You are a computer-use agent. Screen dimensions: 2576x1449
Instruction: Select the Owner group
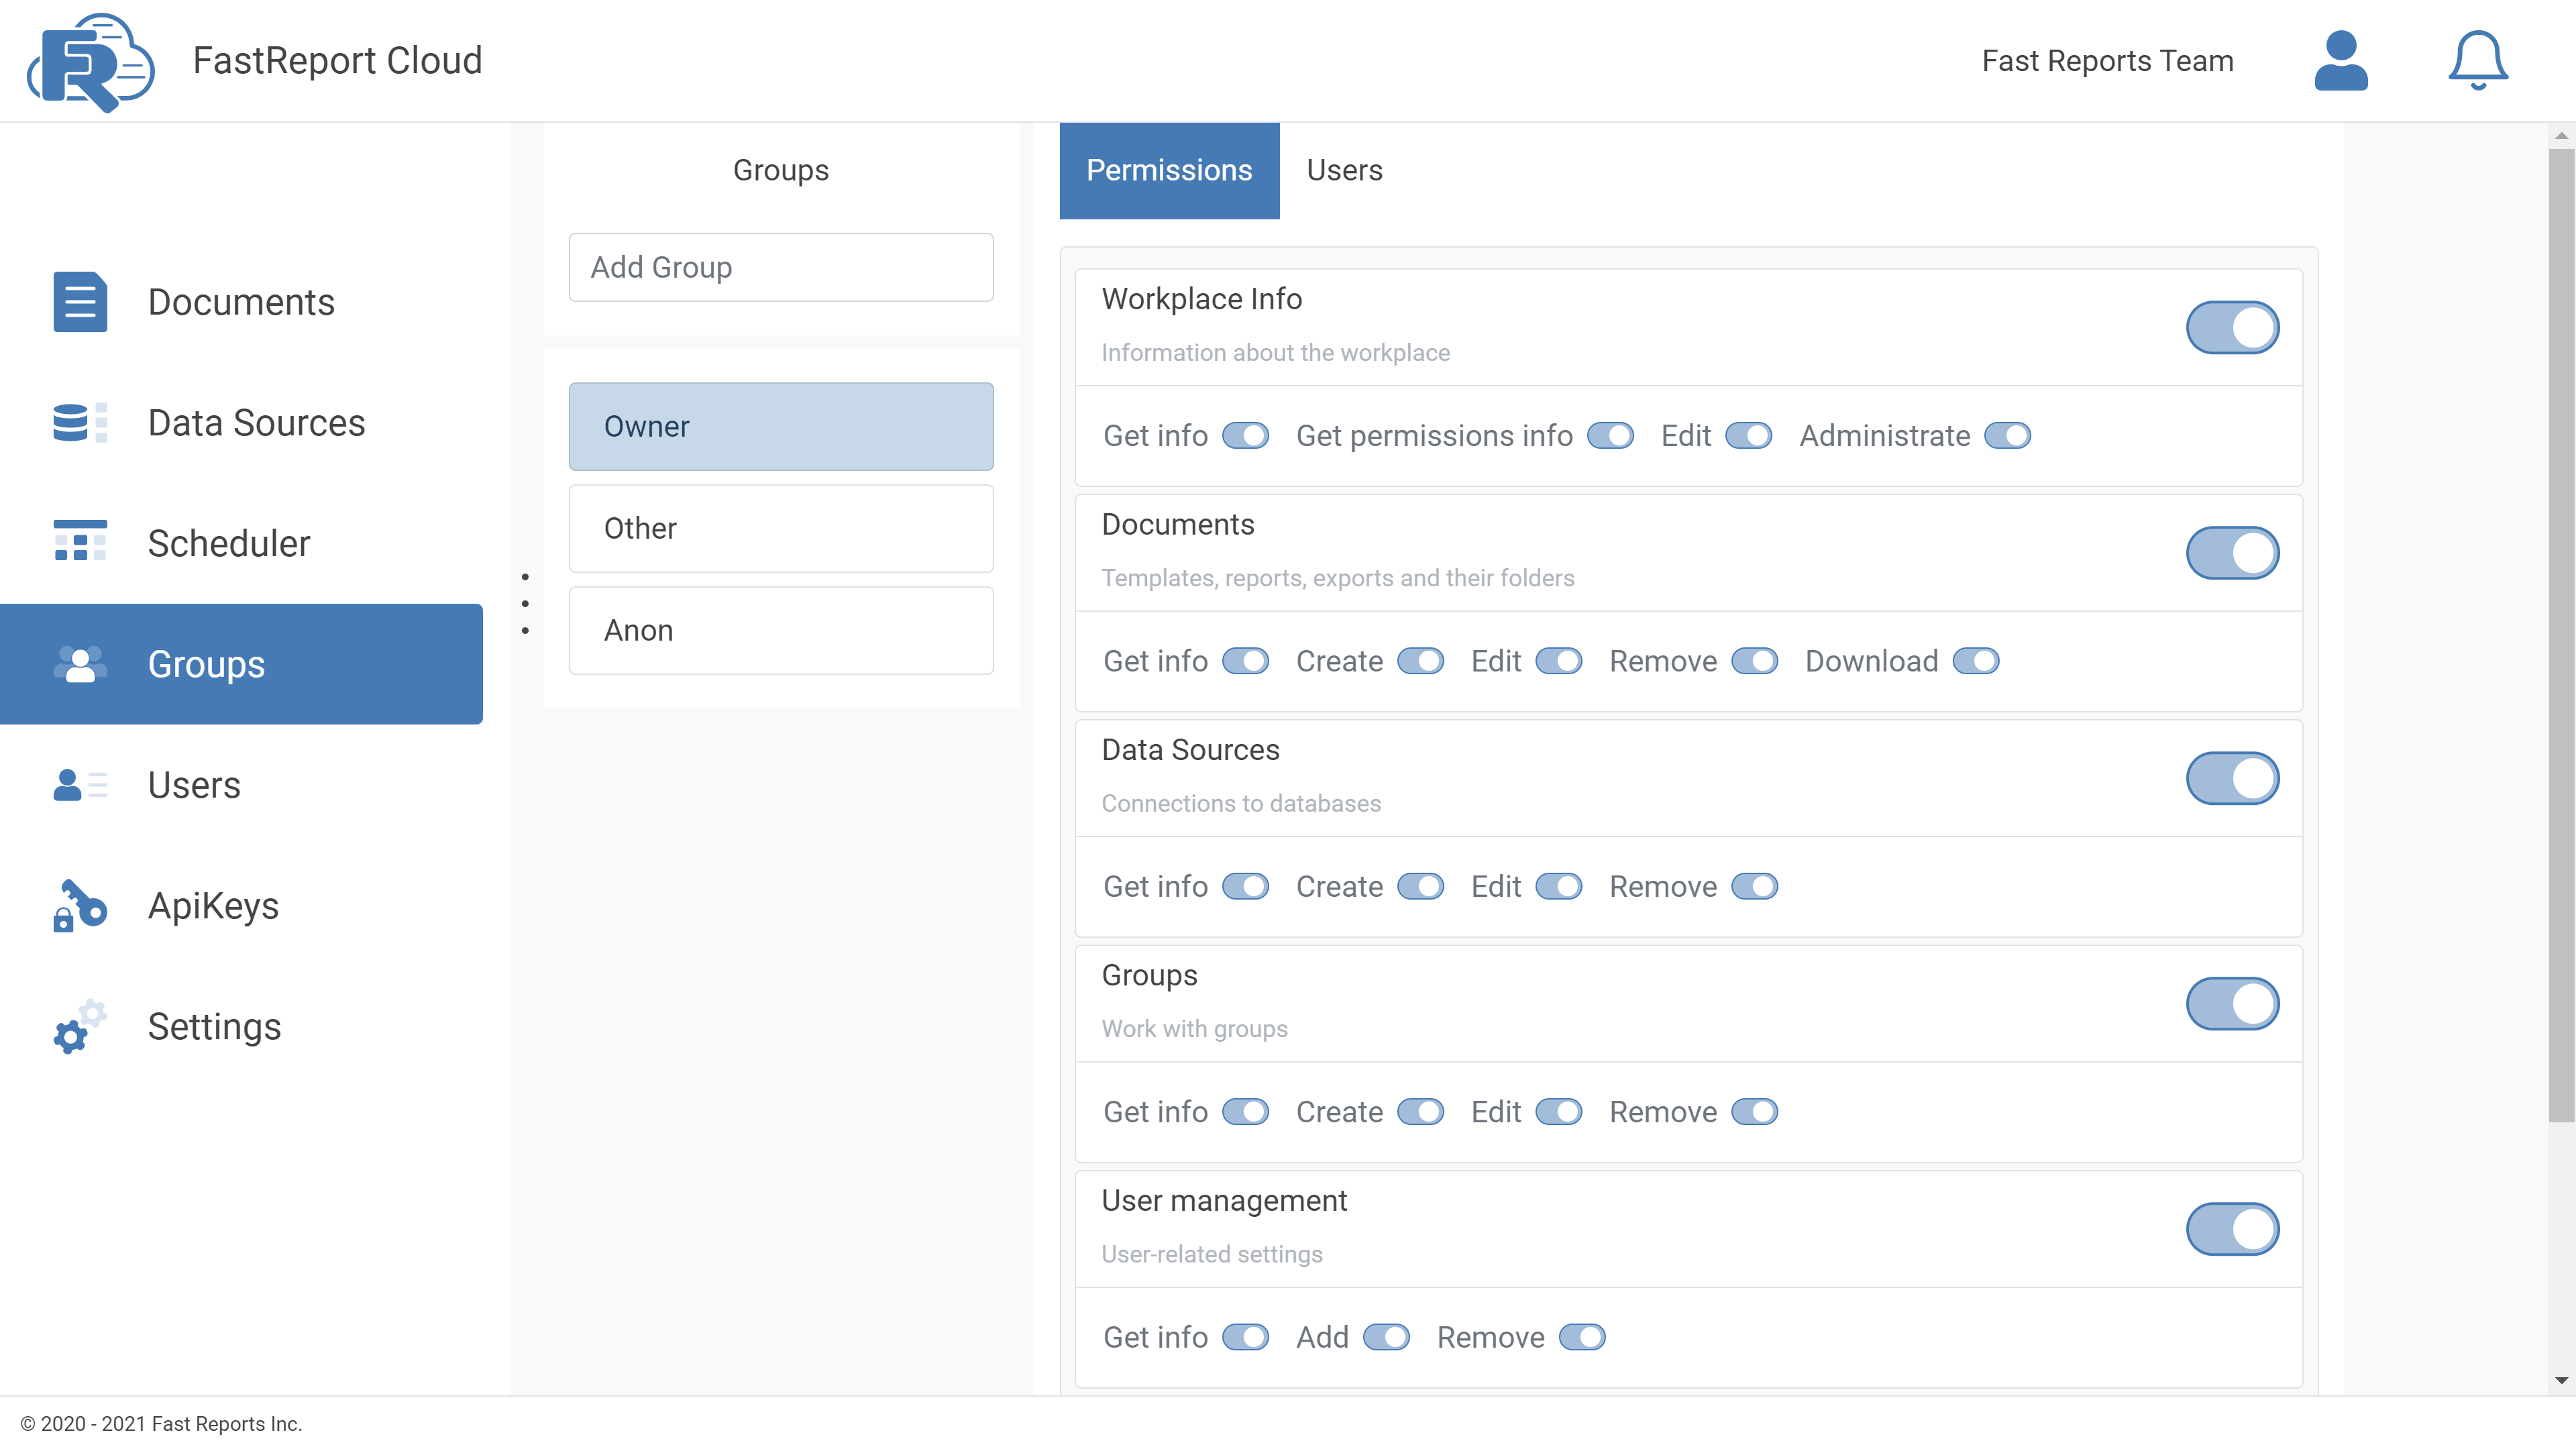pos(780,426)
